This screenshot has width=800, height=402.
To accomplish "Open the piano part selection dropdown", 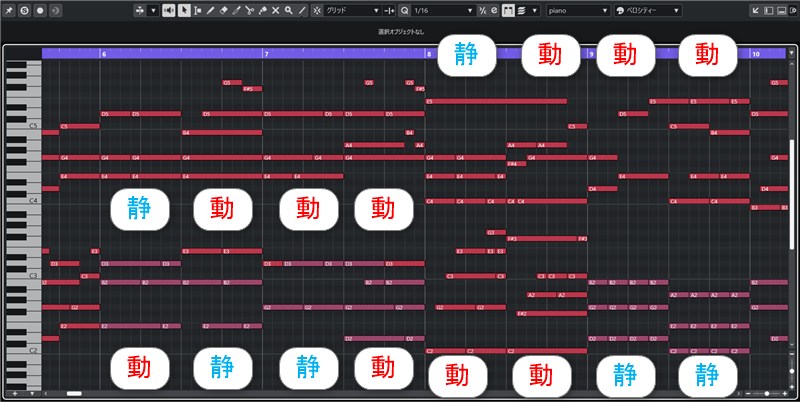I will click(x=578, y=10).
